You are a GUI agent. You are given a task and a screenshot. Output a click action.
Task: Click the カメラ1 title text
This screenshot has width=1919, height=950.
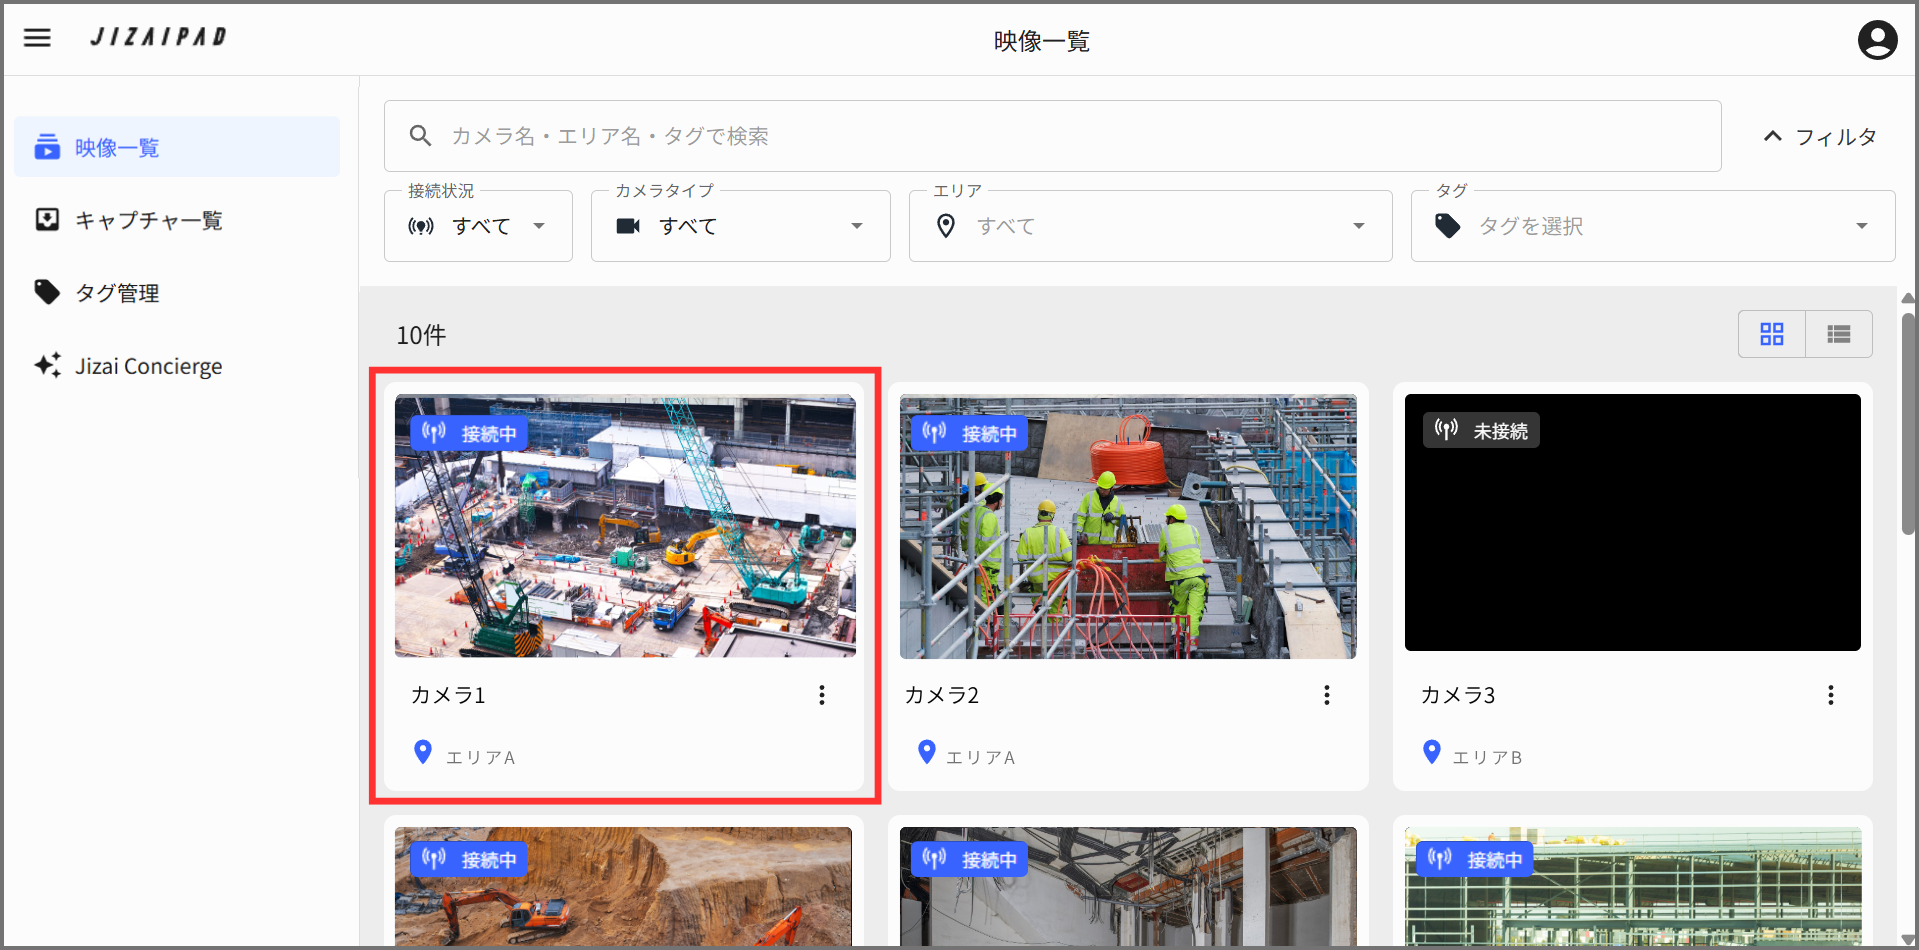(x=448, y=695)
